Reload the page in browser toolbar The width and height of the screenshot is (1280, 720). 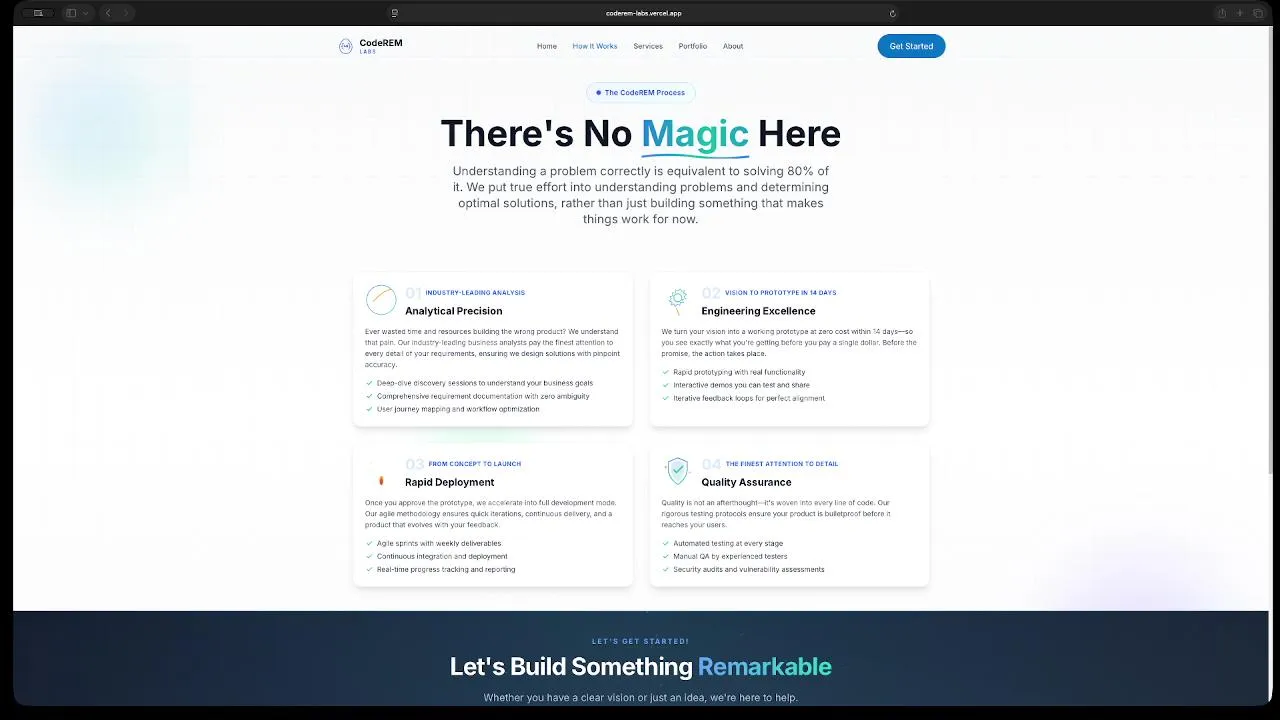pos(893,13)
